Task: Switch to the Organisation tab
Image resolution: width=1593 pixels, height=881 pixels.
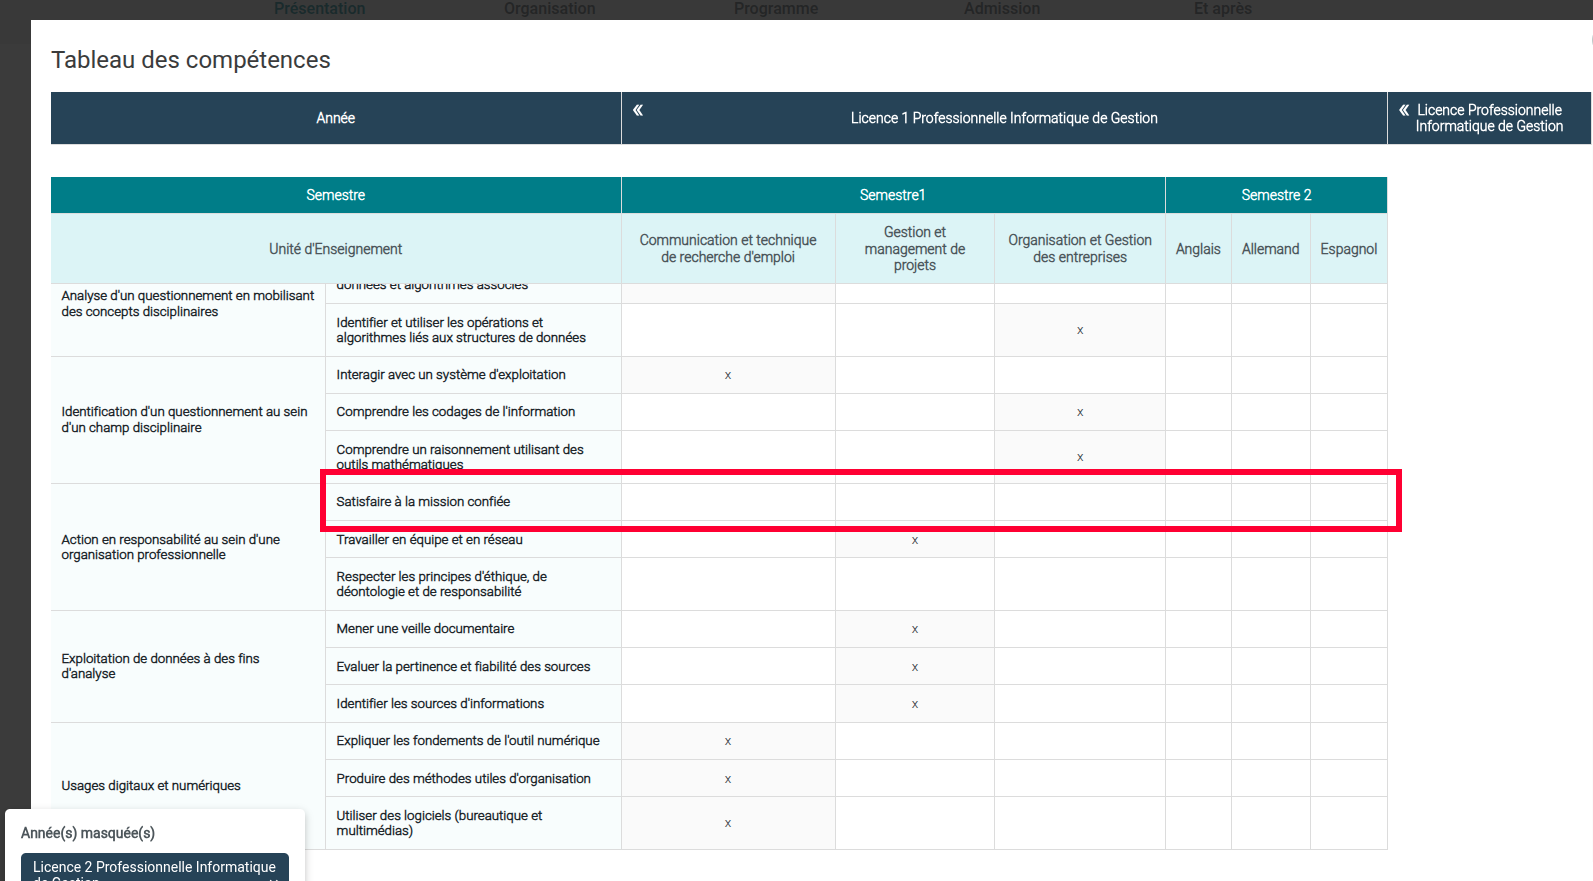Action: tap(549, 9)
